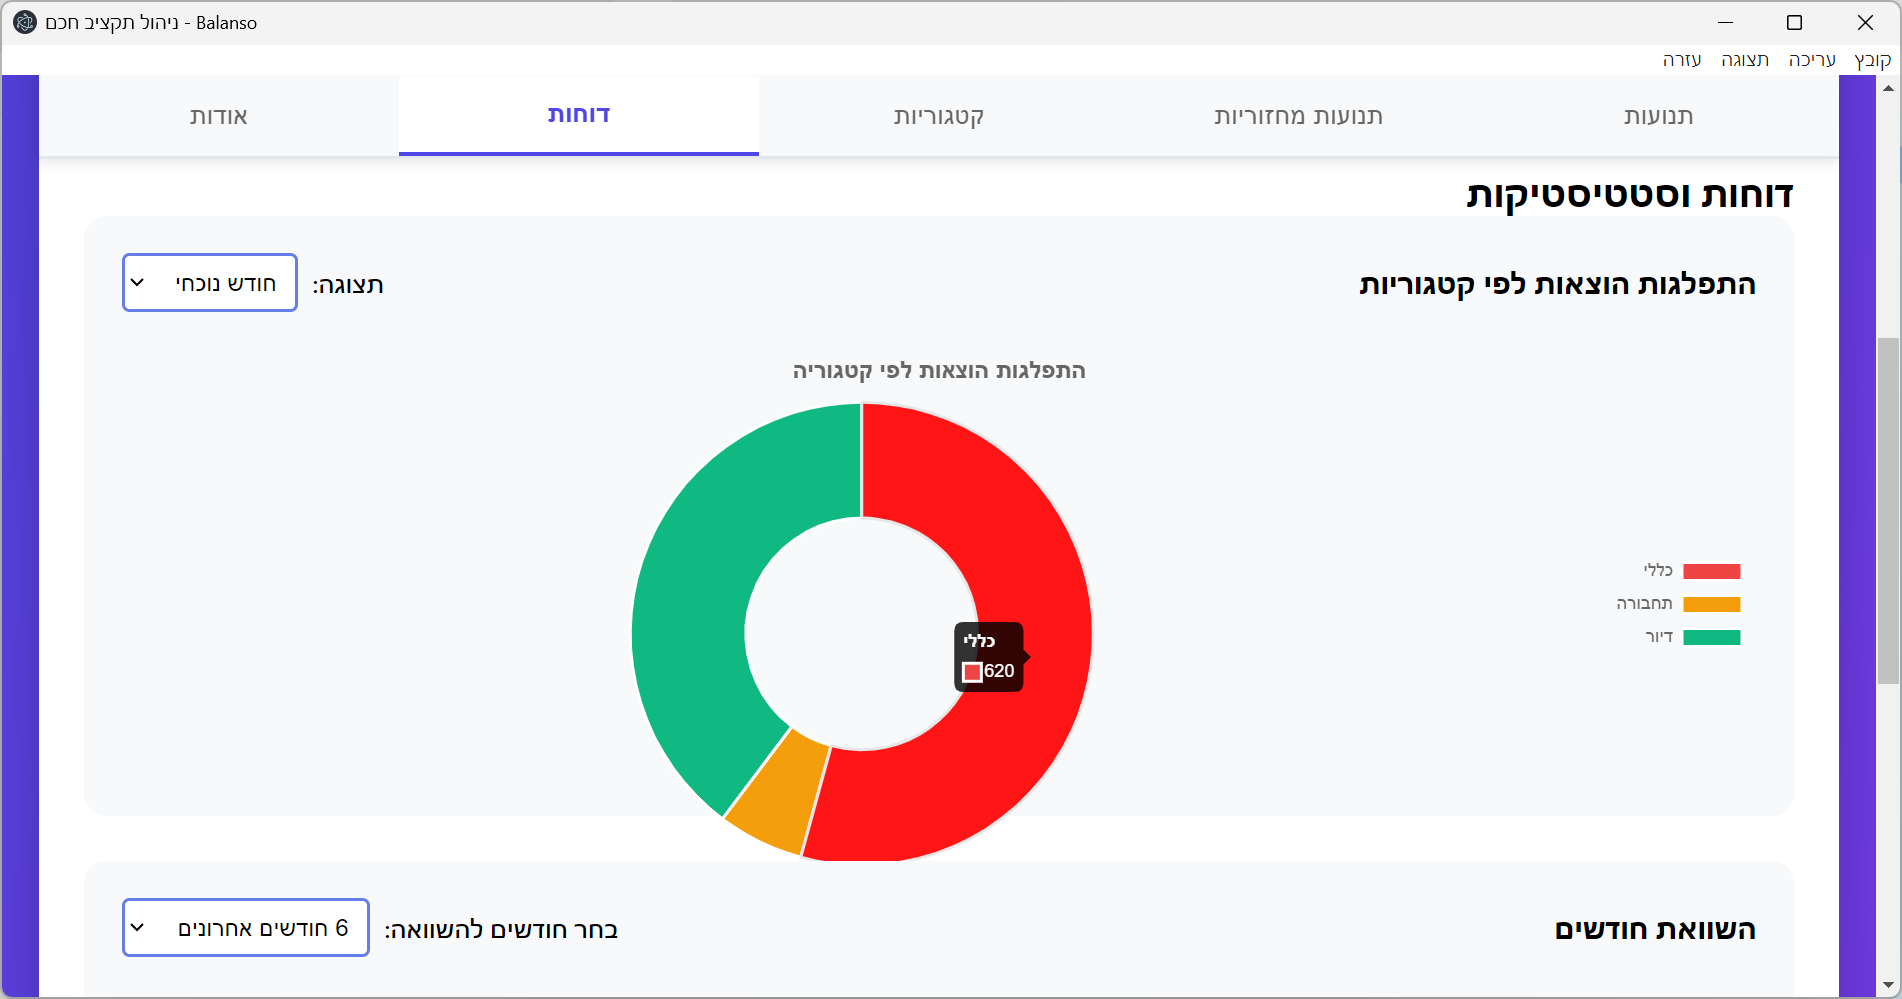Open the עריכה menu
This screenshot has width=1902, height=999.
pos(1812,60)
